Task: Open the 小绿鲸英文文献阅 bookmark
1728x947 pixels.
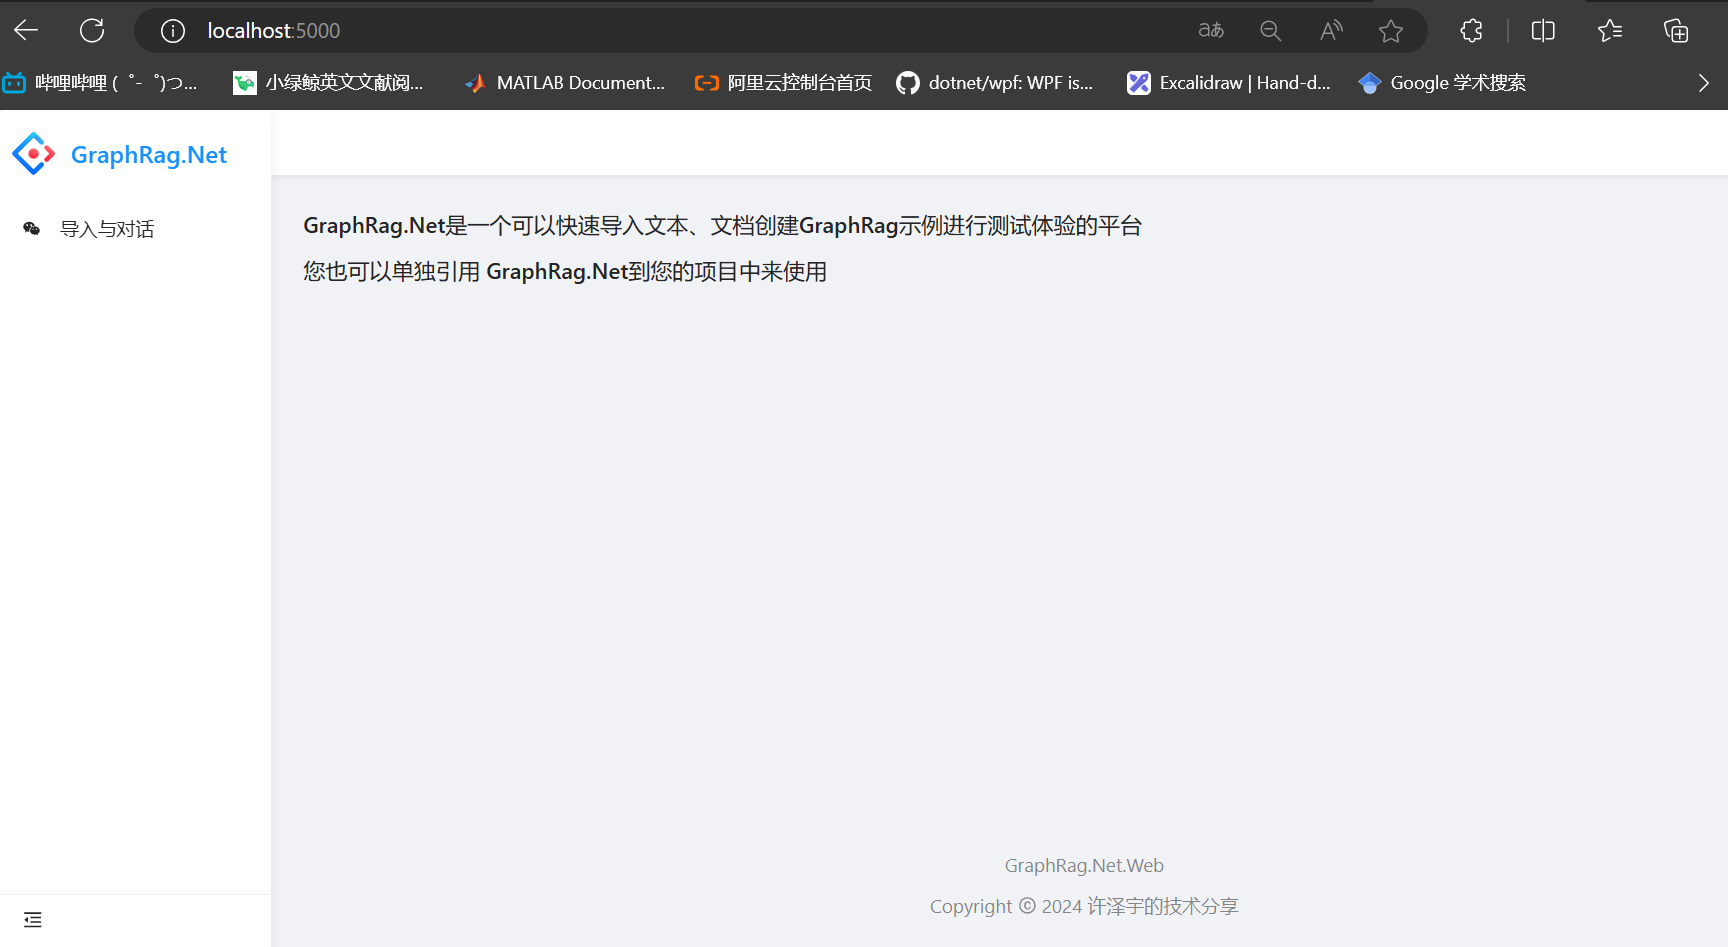Action: click(x=328, y=83)
